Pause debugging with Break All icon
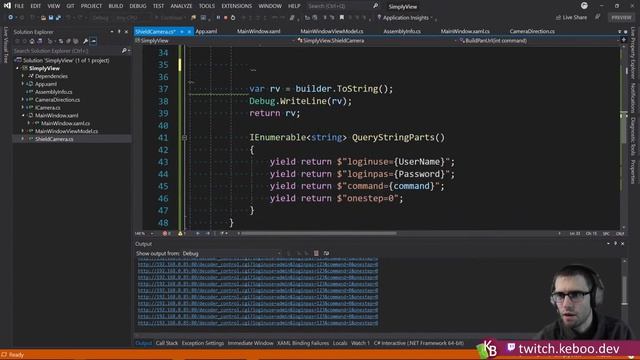 tap(218, 18)
